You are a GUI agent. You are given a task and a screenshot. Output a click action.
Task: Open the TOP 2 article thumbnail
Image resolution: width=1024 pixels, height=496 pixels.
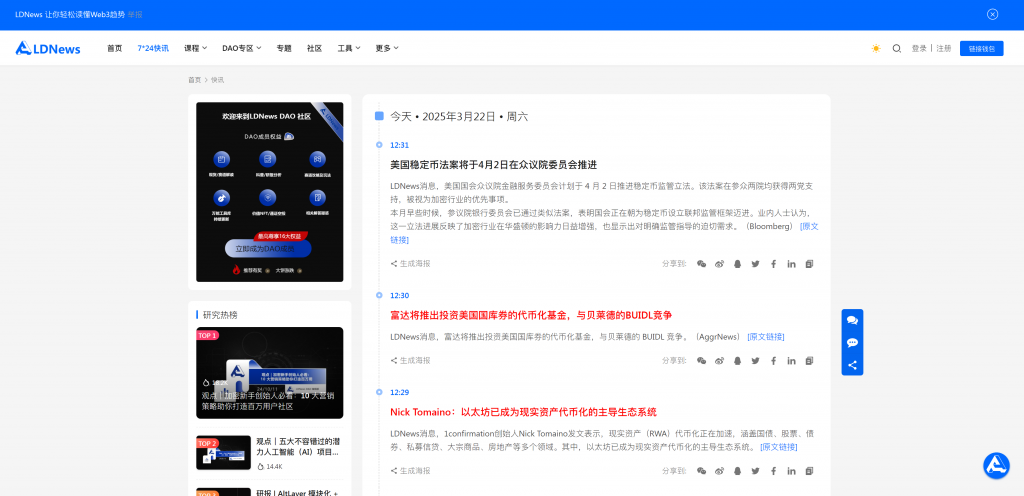(223, 453)
